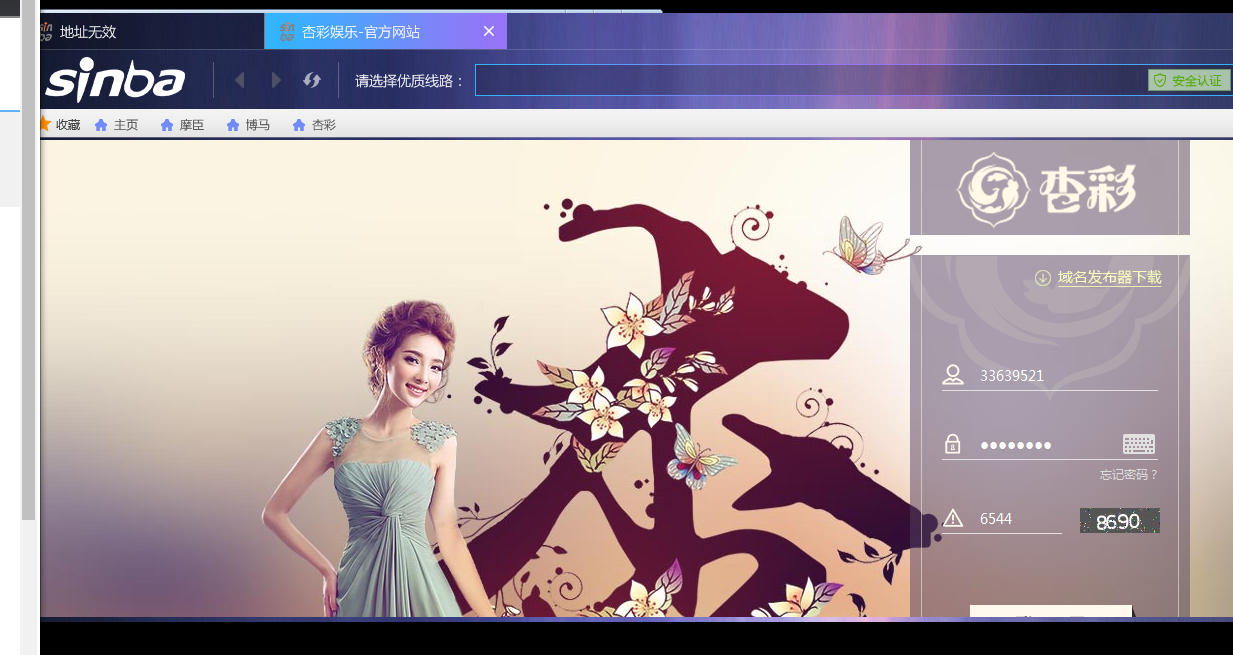Screen dimensions: 1233x655
Task: Click the padlock icon beside the password
Action: pos(951,444)
